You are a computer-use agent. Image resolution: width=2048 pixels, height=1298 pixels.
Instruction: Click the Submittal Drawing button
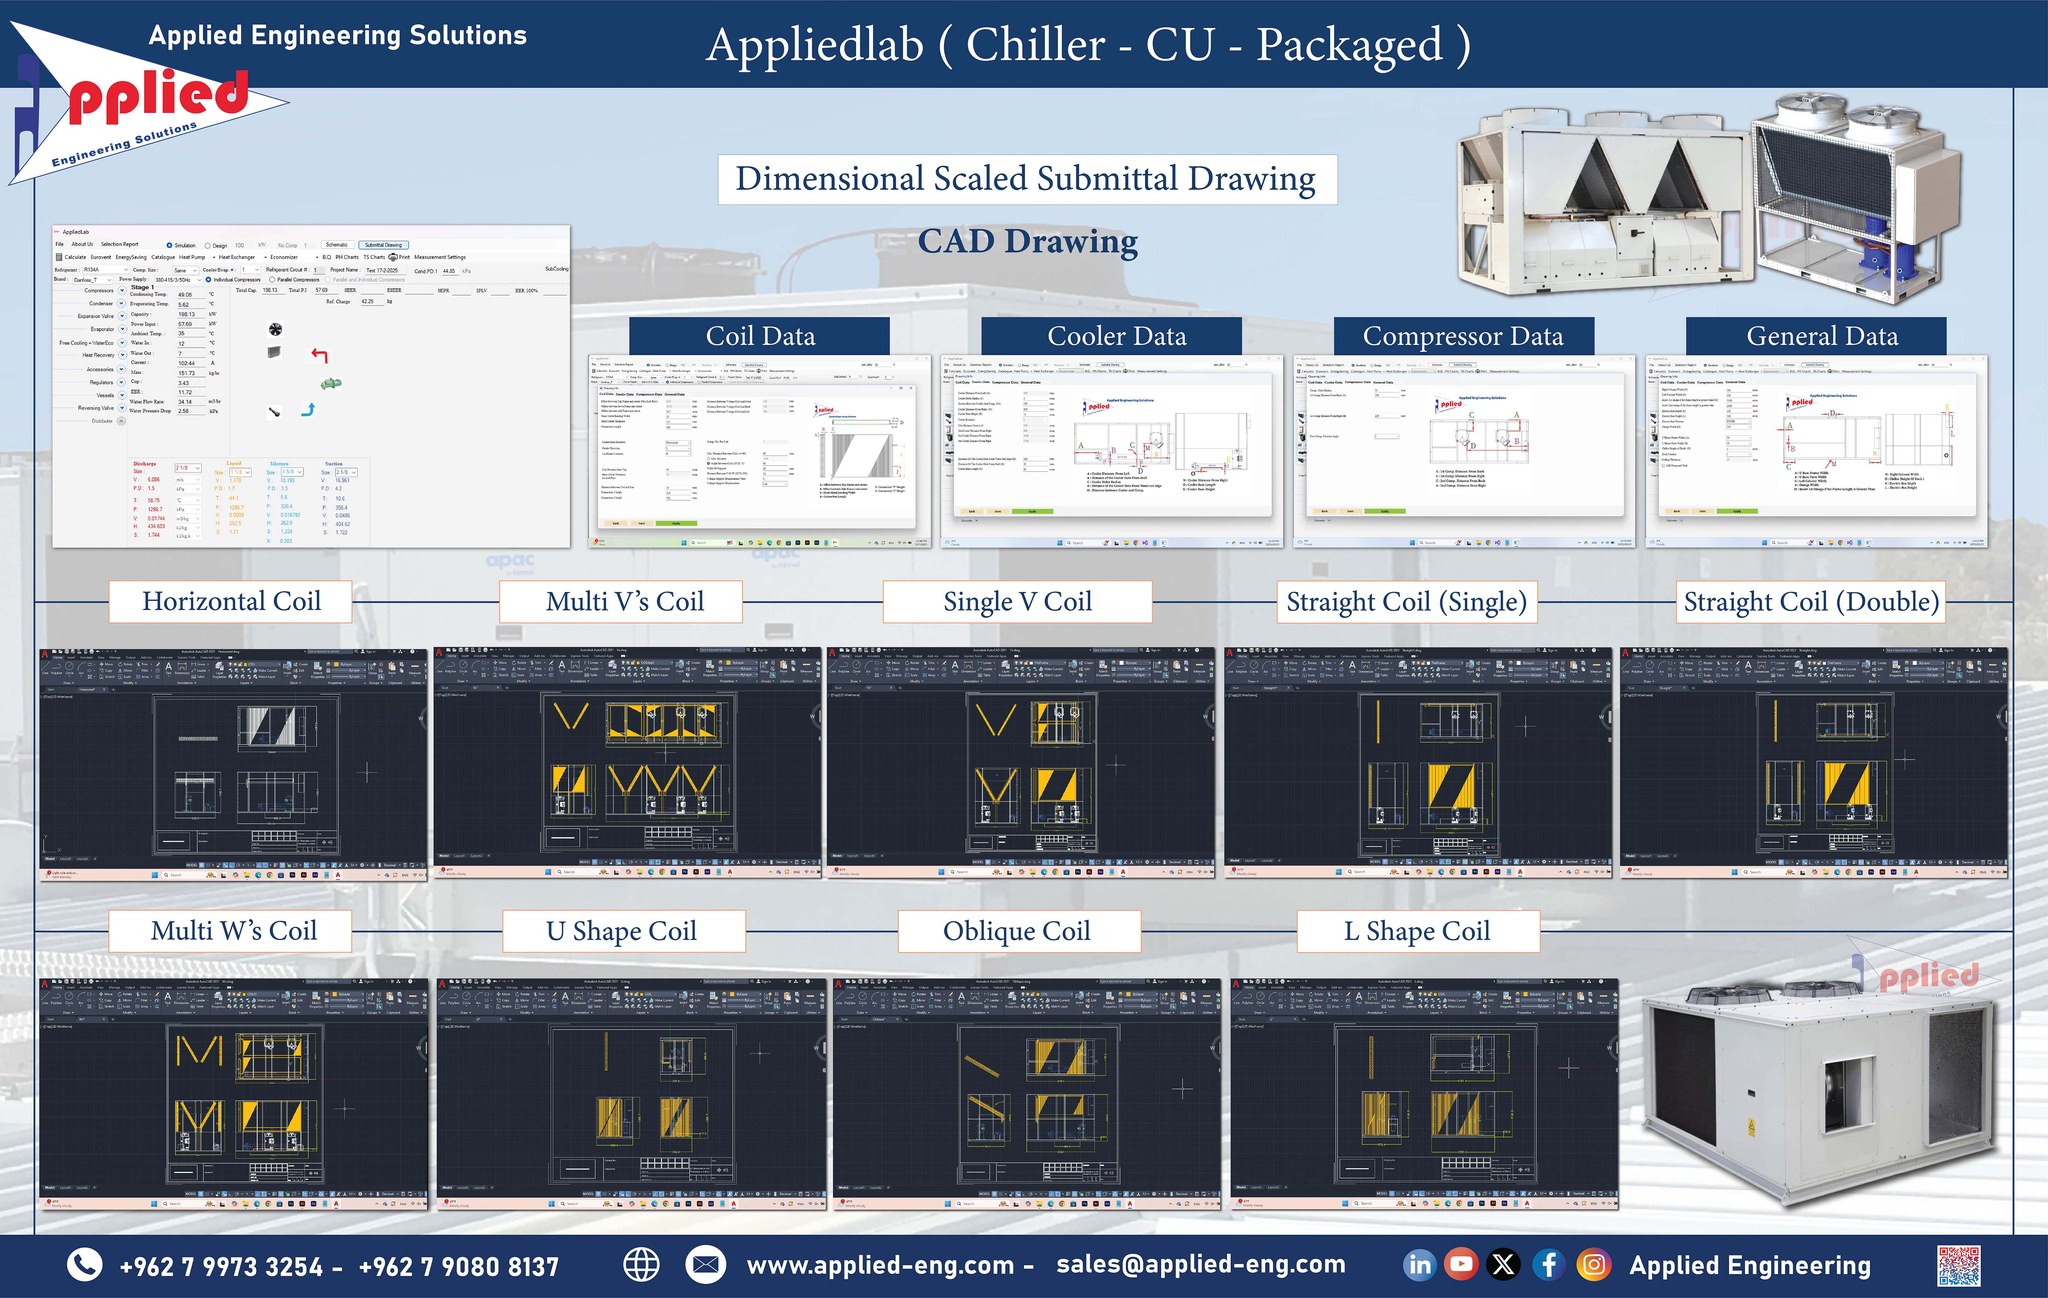pos(383,245)
